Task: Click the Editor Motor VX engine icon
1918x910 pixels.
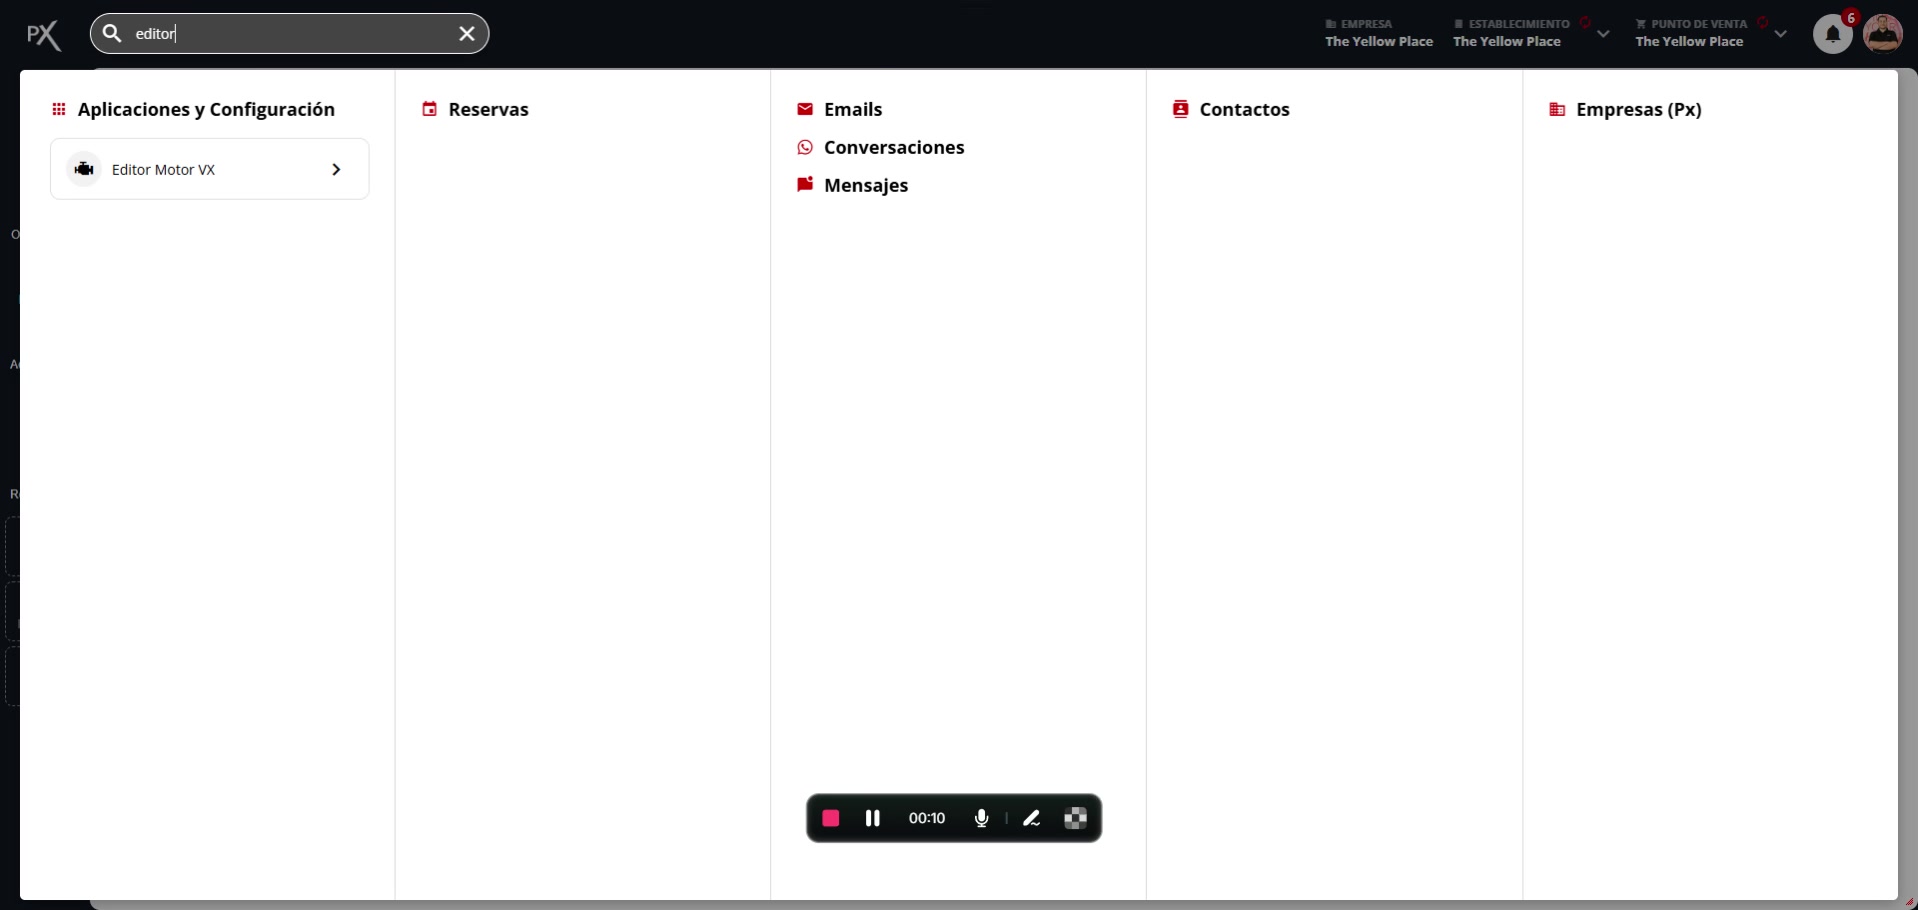Action: (84, 169)
